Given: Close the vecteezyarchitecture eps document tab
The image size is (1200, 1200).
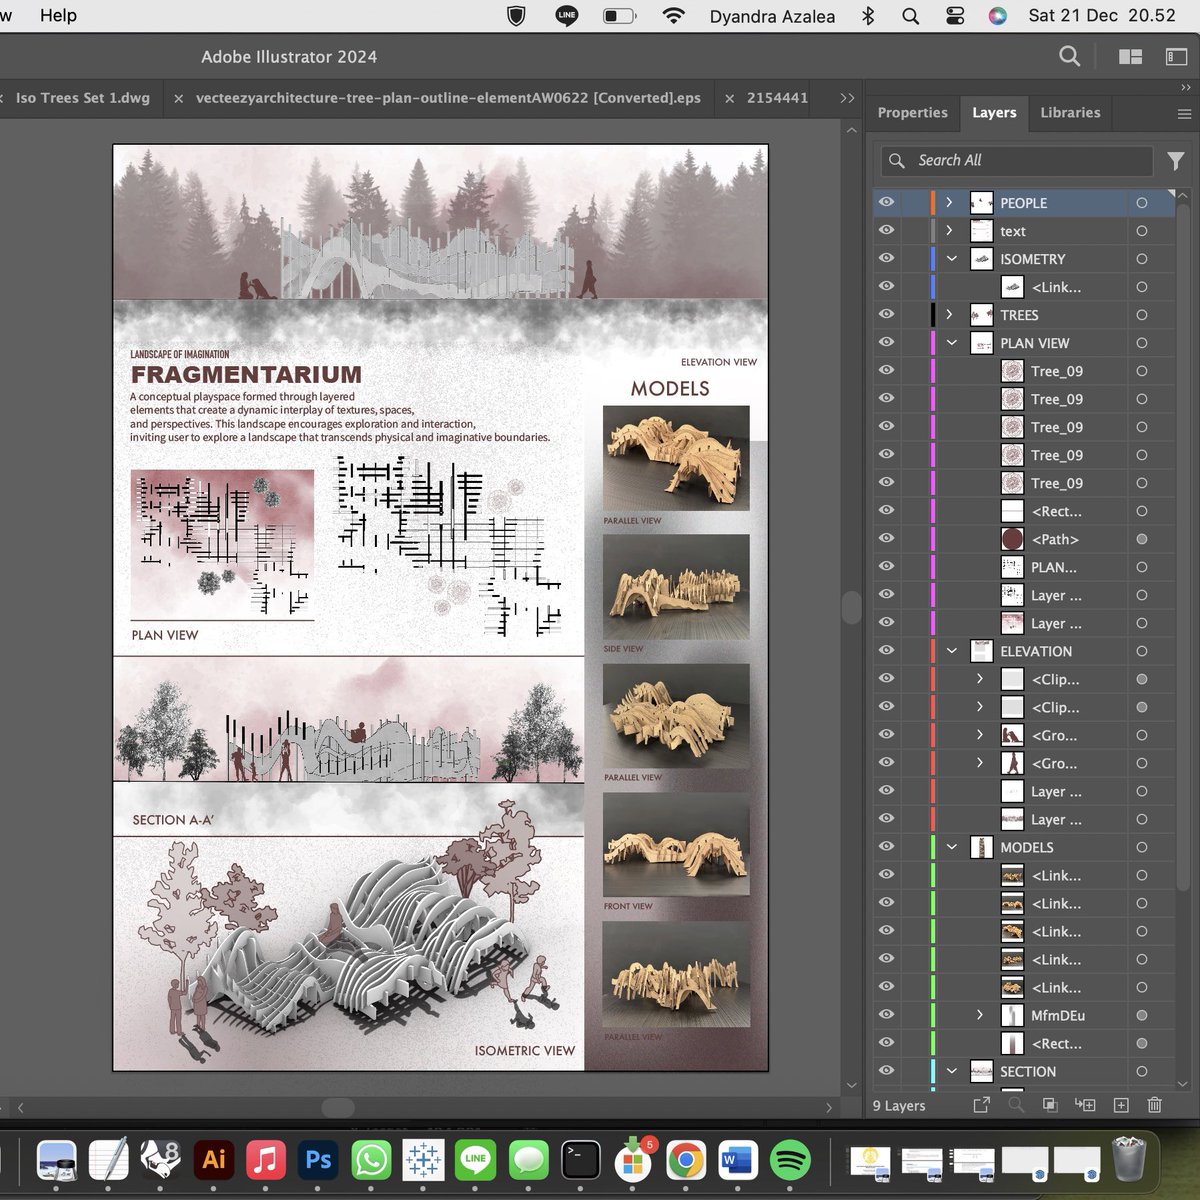Looking at the screenshot, I should pyautogui.click(x=178, y=99).
